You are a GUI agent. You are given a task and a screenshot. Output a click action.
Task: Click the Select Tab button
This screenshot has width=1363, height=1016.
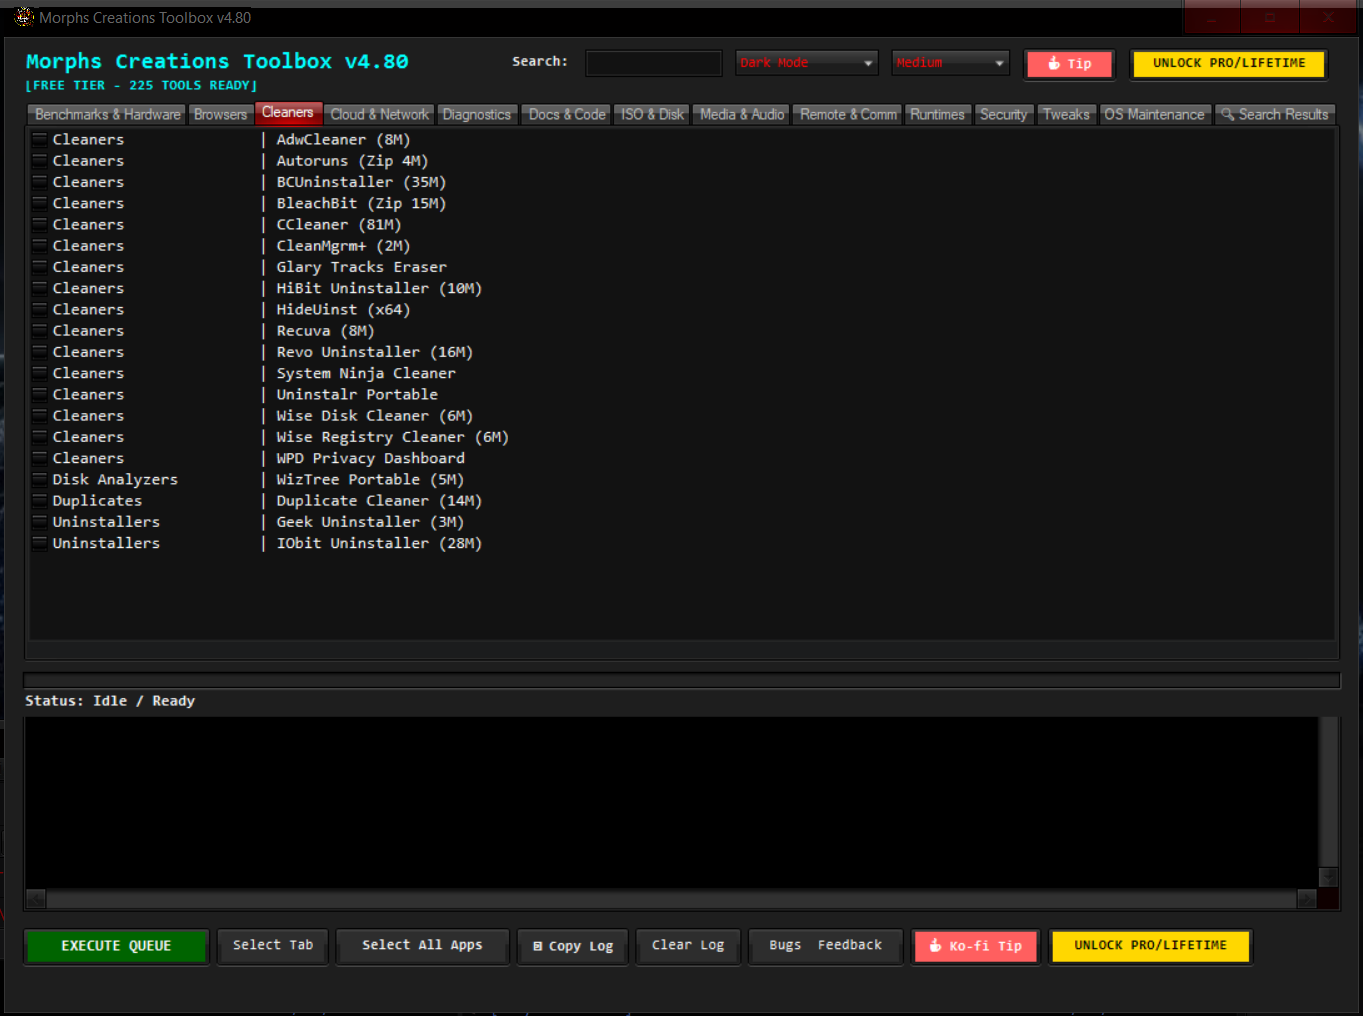coord(273,945)
